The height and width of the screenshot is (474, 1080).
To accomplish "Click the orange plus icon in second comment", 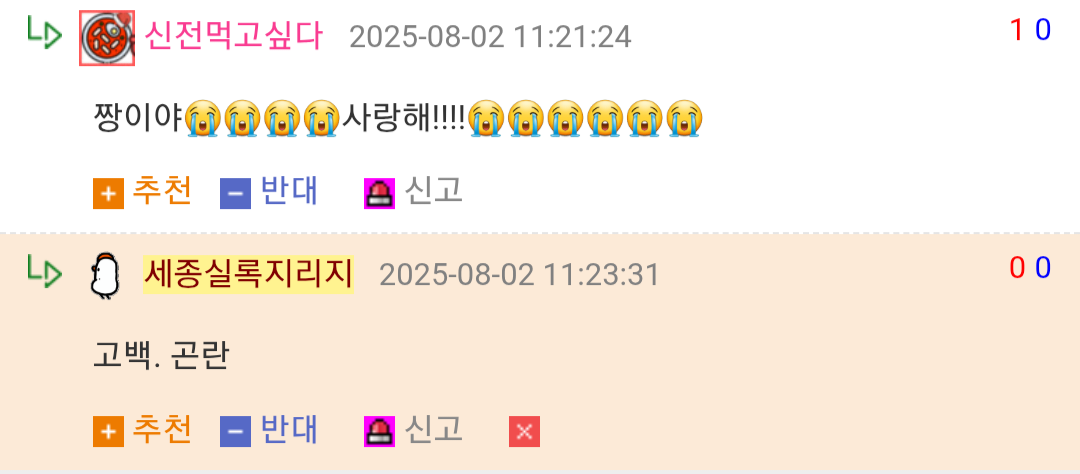I will (108, 431).
